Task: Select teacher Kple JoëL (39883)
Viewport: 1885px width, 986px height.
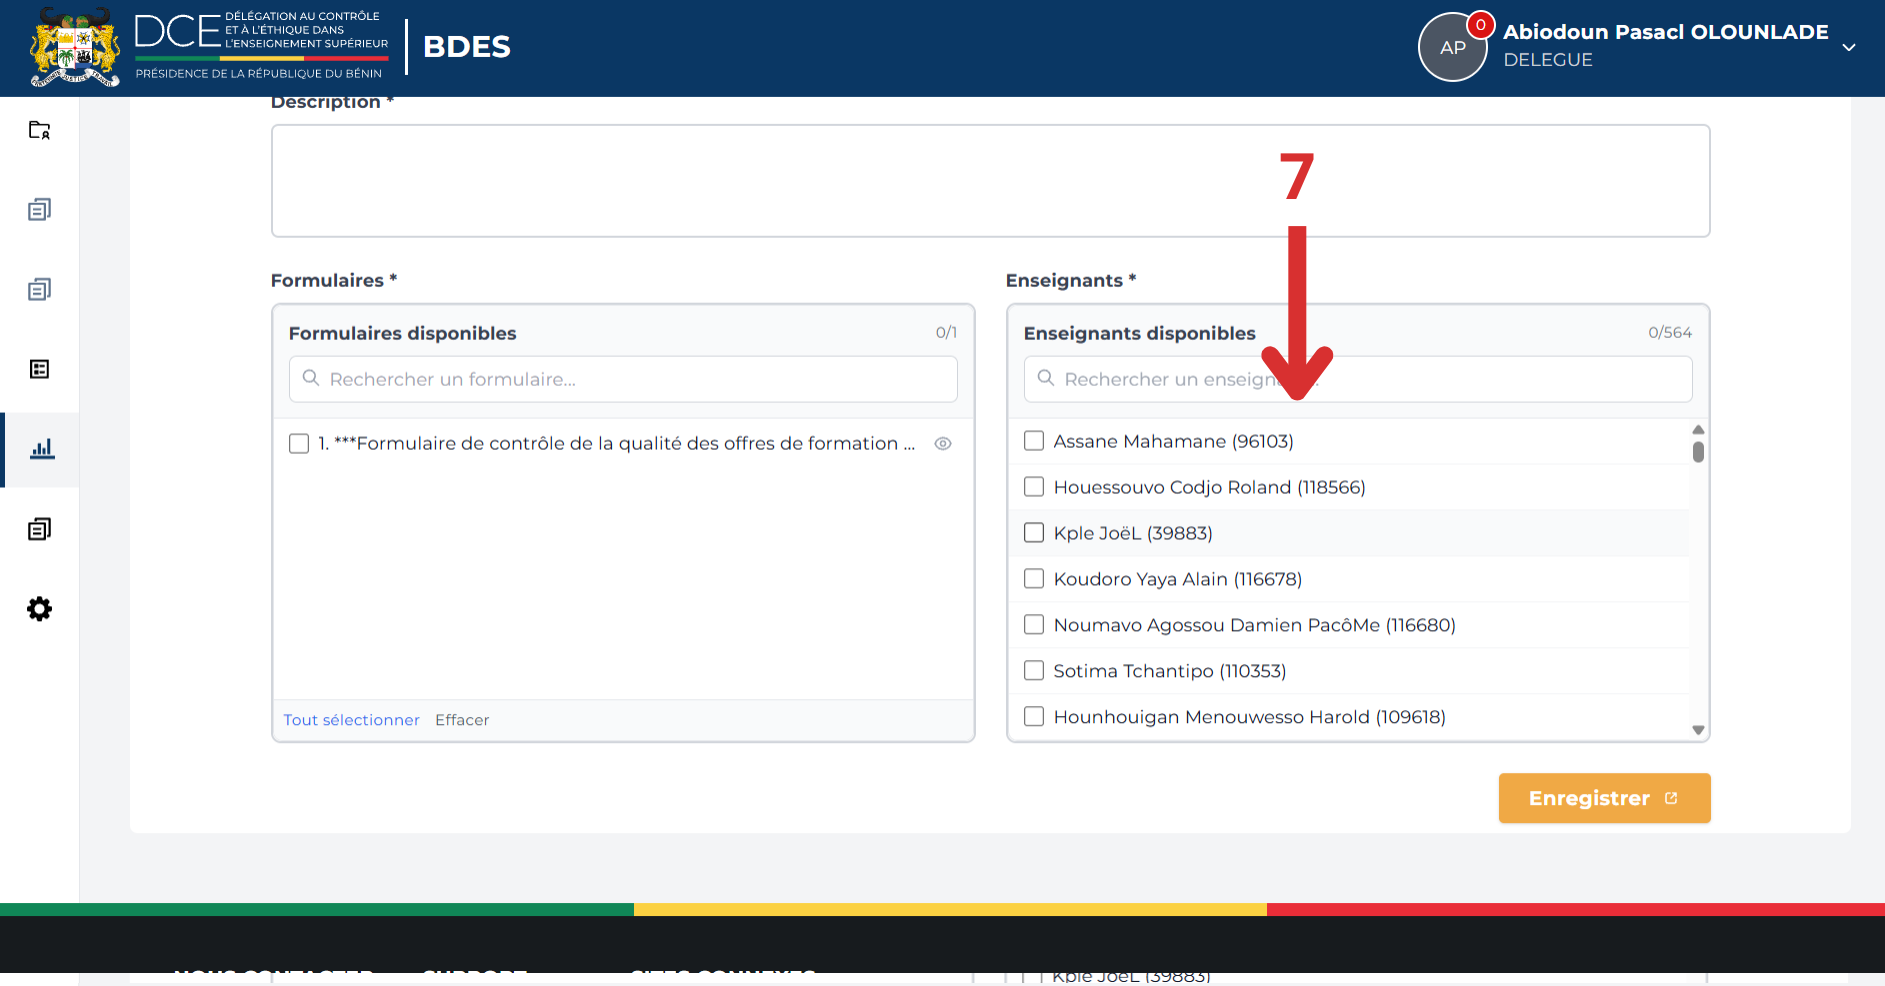Action: [1034, 533]
